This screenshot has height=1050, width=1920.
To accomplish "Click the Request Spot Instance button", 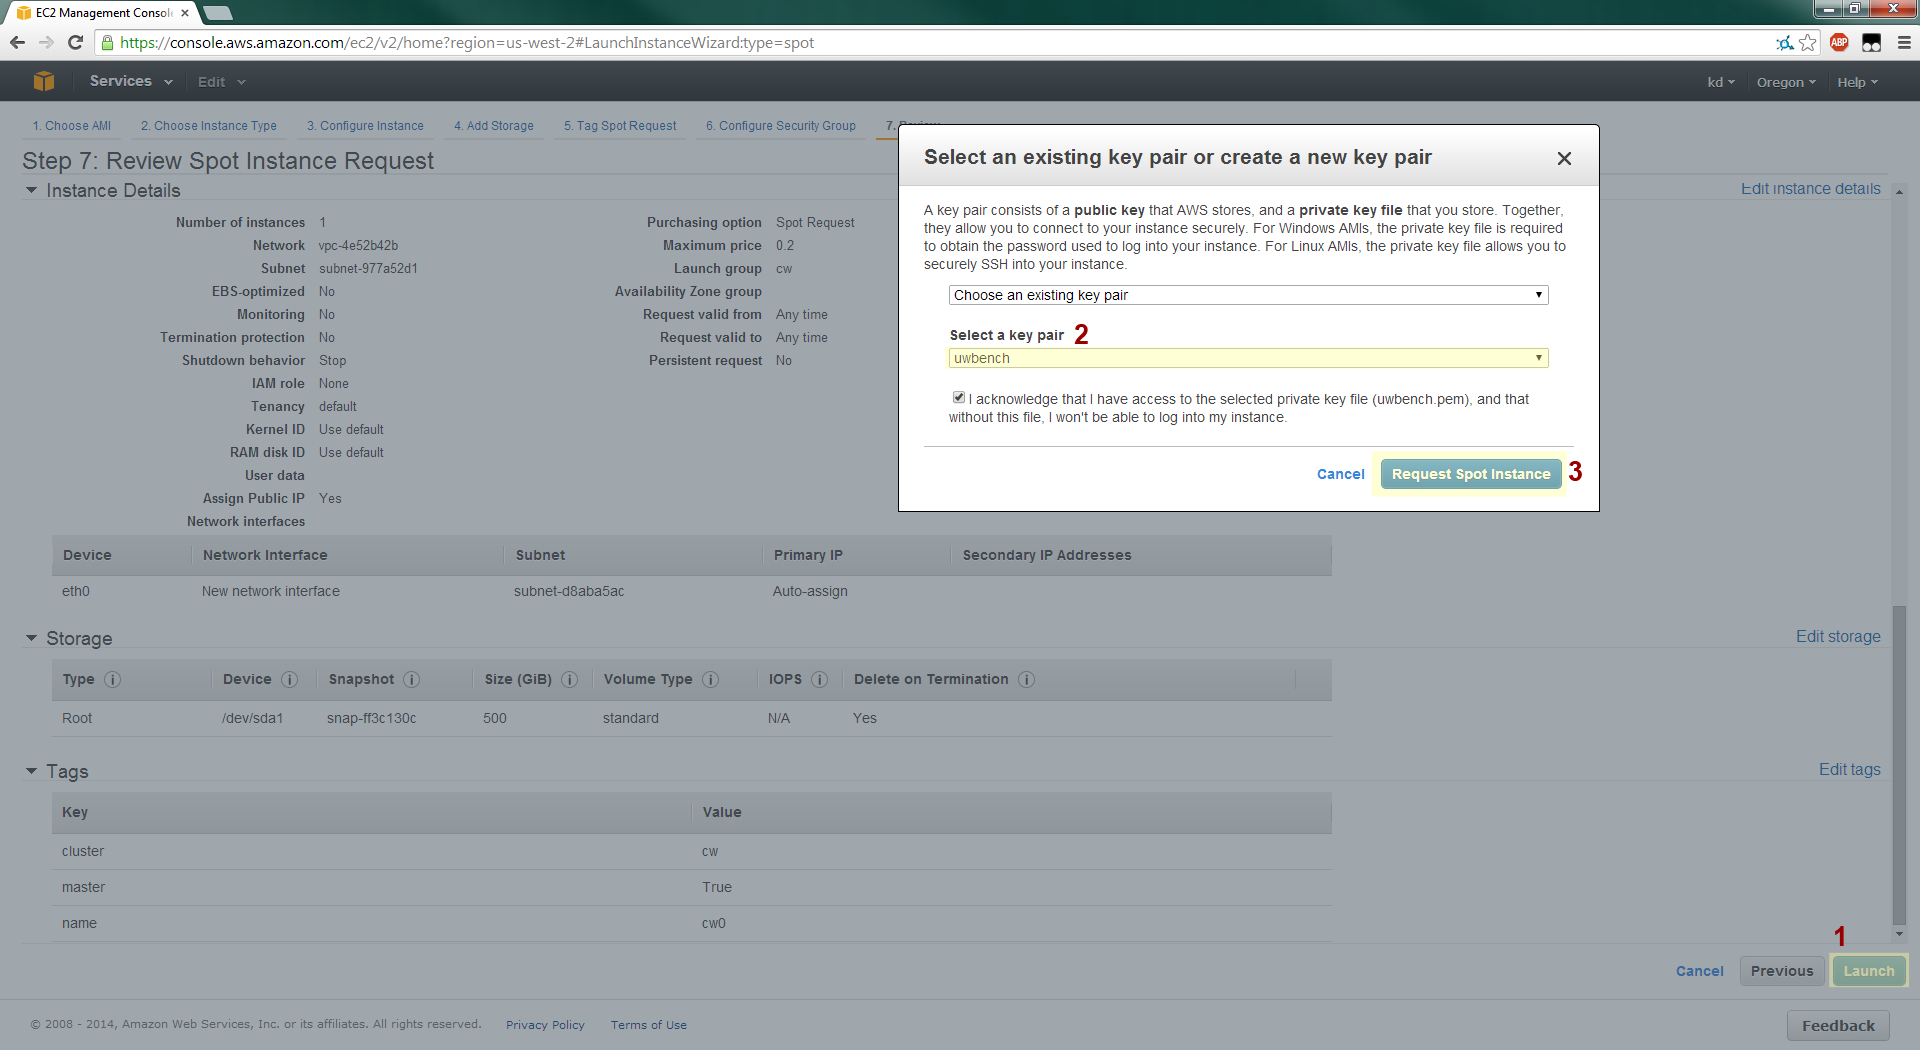I will tap(1470, 474).
